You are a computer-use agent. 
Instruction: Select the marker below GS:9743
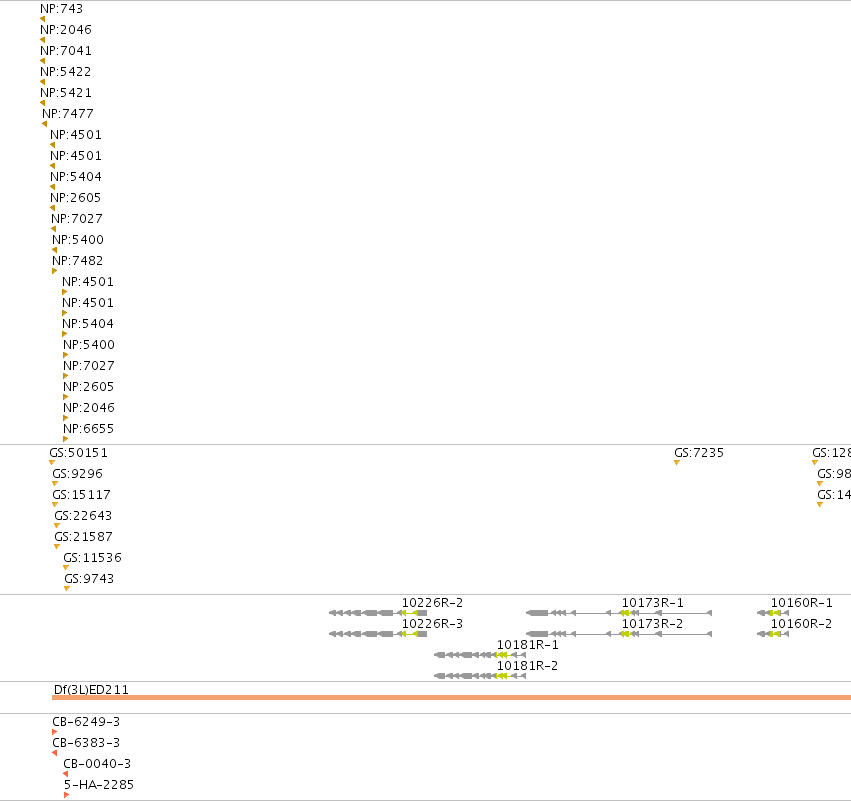[x=67, y=589]
